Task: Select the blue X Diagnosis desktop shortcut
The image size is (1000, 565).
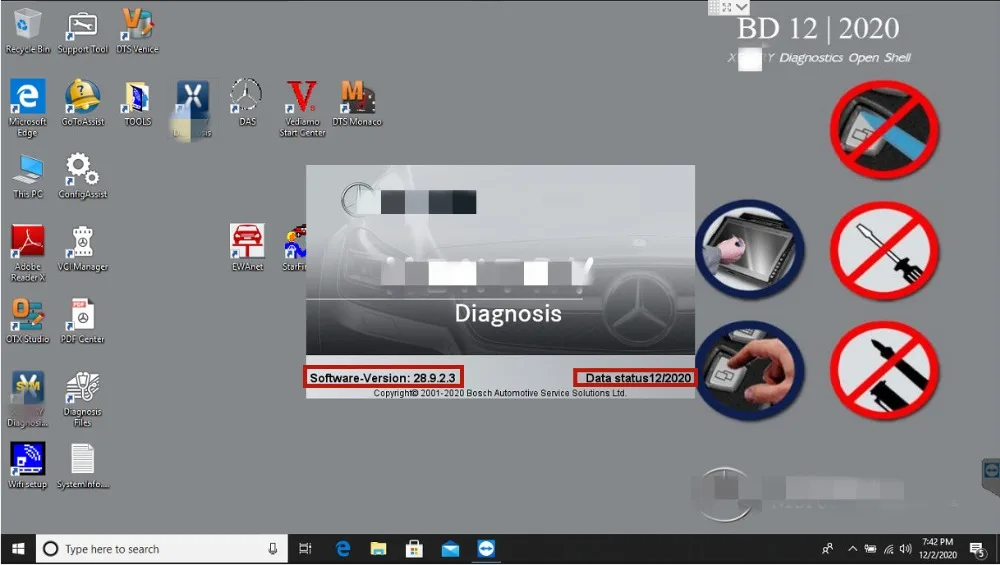Action: click(x=192, y=107)
